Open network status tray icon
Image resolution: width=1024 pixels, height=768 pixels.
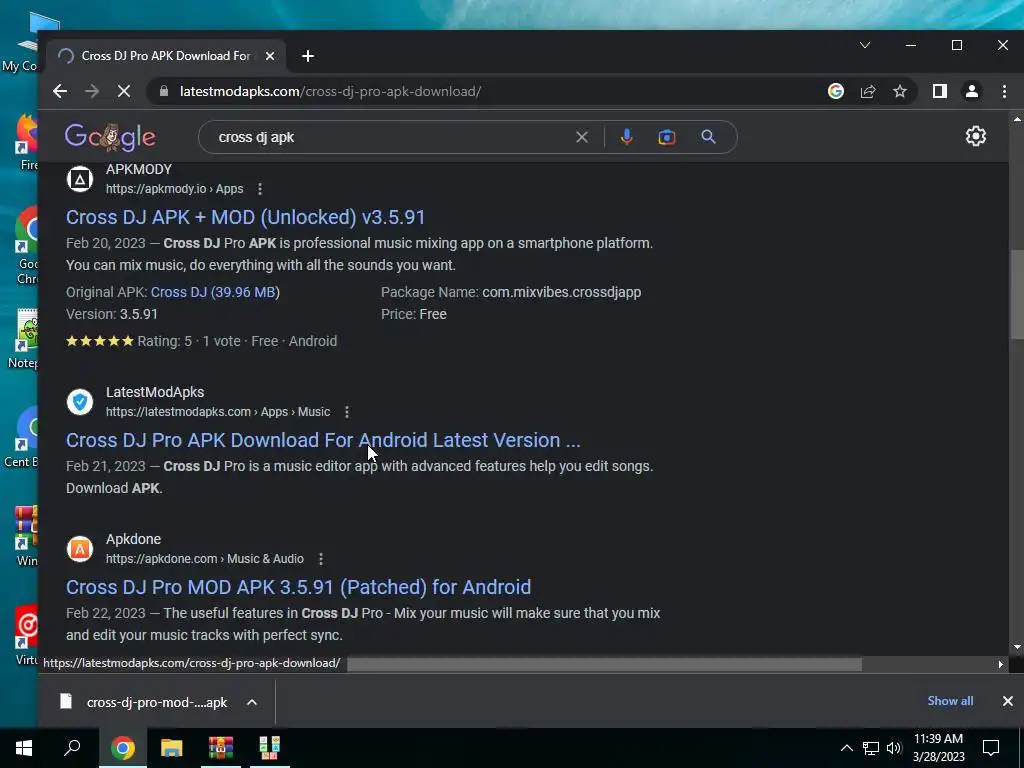tap(871, 748)
